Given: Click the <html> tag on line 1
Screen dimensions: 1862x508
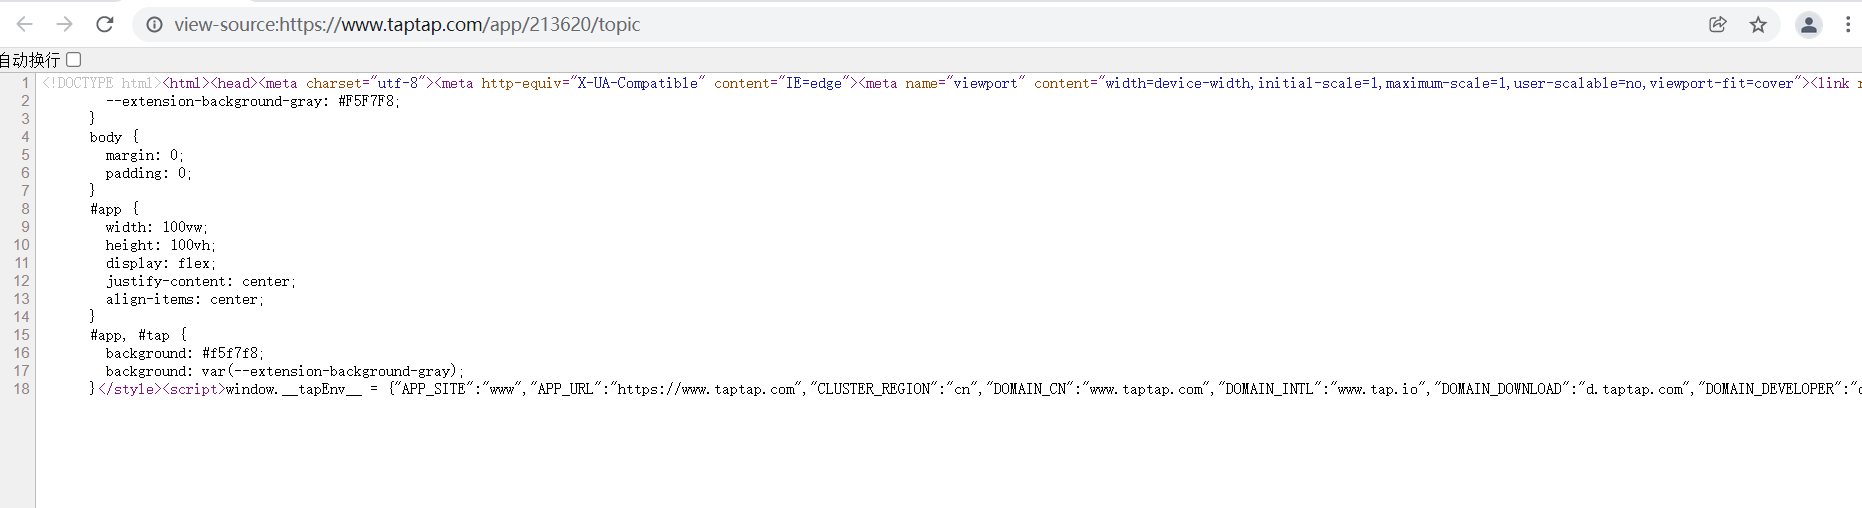Looking at the screenshot, I should tap(186, 83).
